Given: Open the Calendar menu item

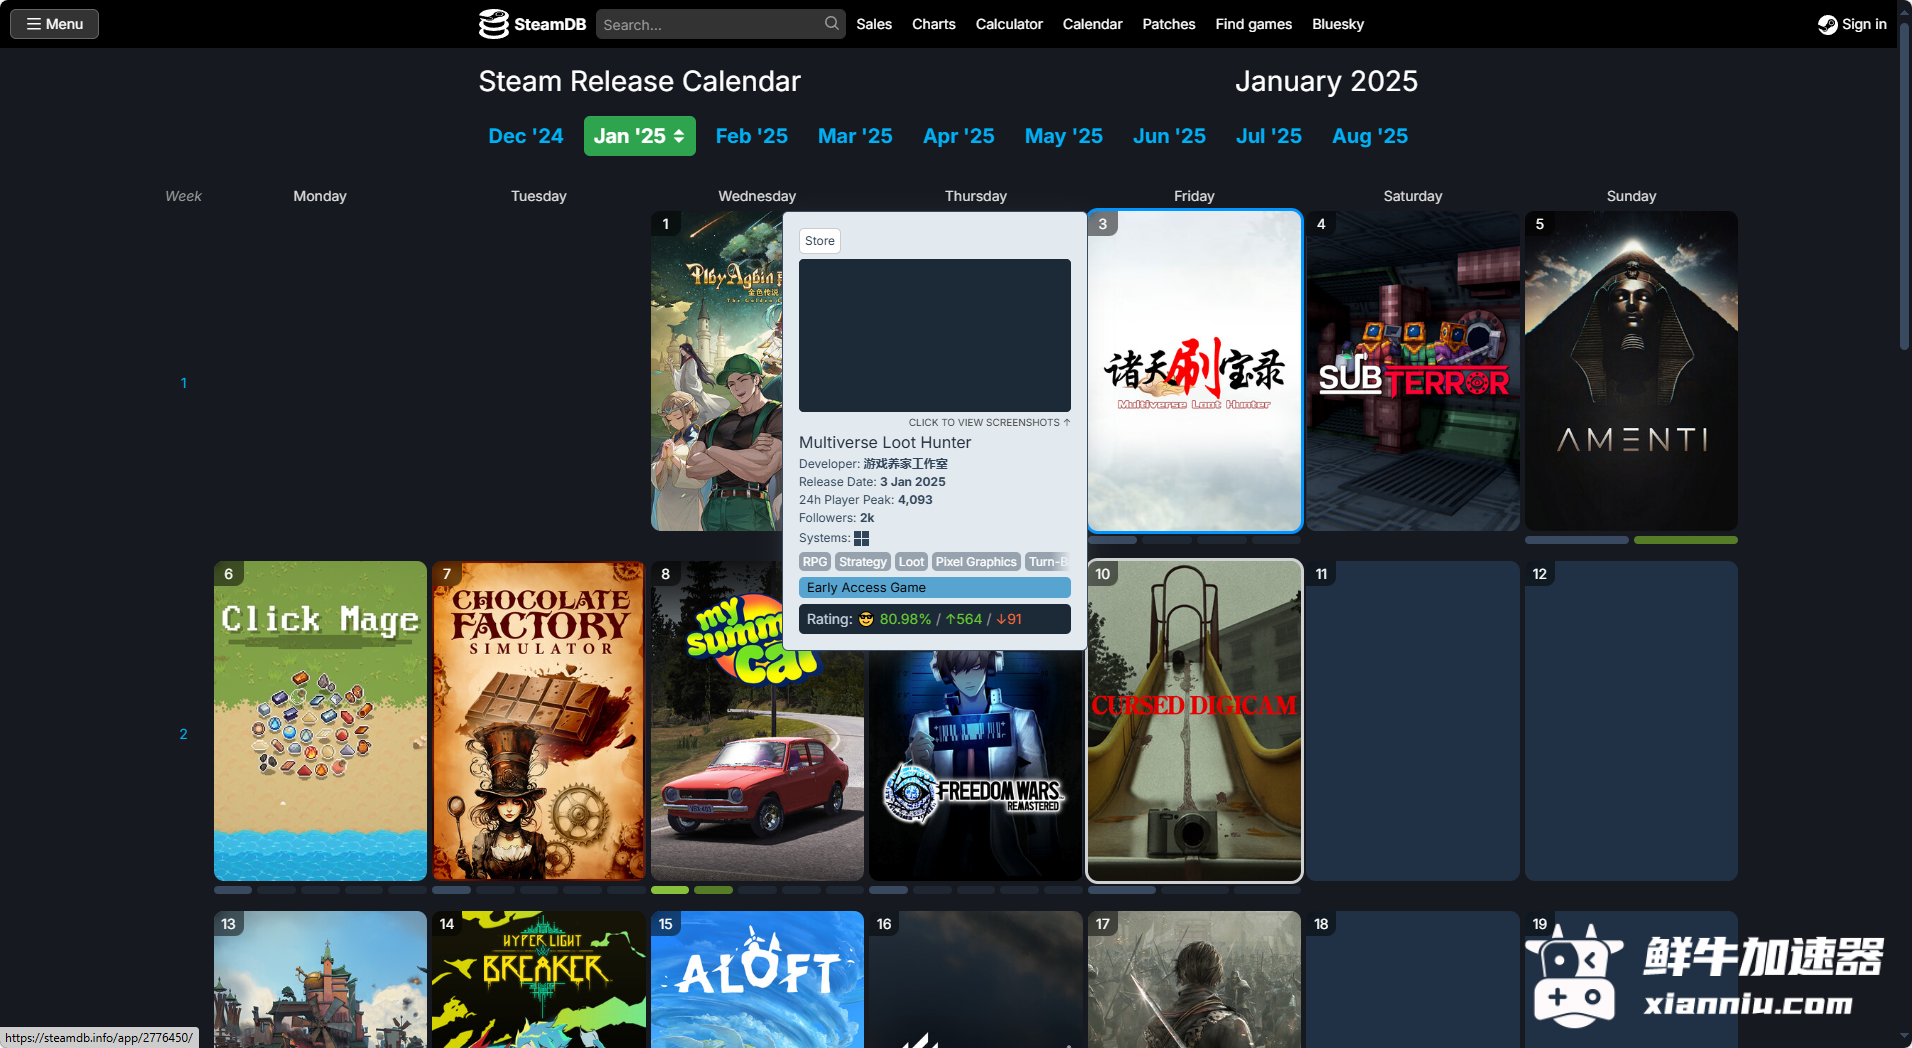Looking at the screenshot, I should [x=1092, y=24].
